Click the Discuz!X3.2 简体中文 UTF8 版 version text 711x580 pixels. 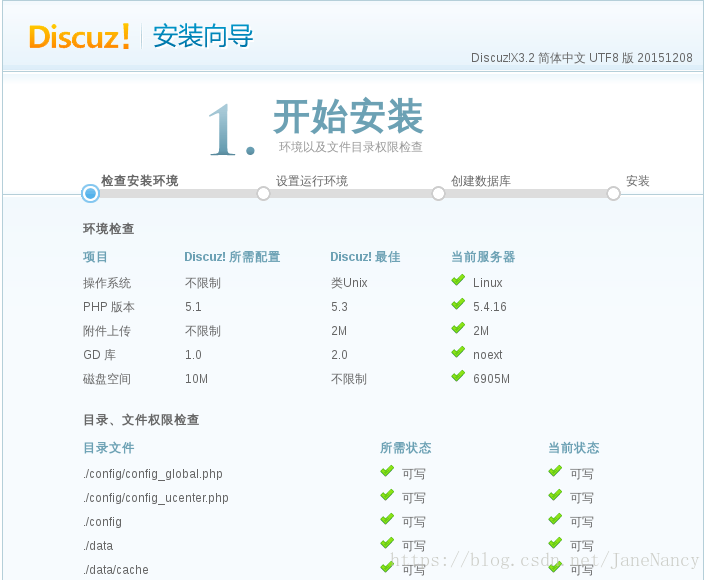pyautogui.click(x=582, y=58)
